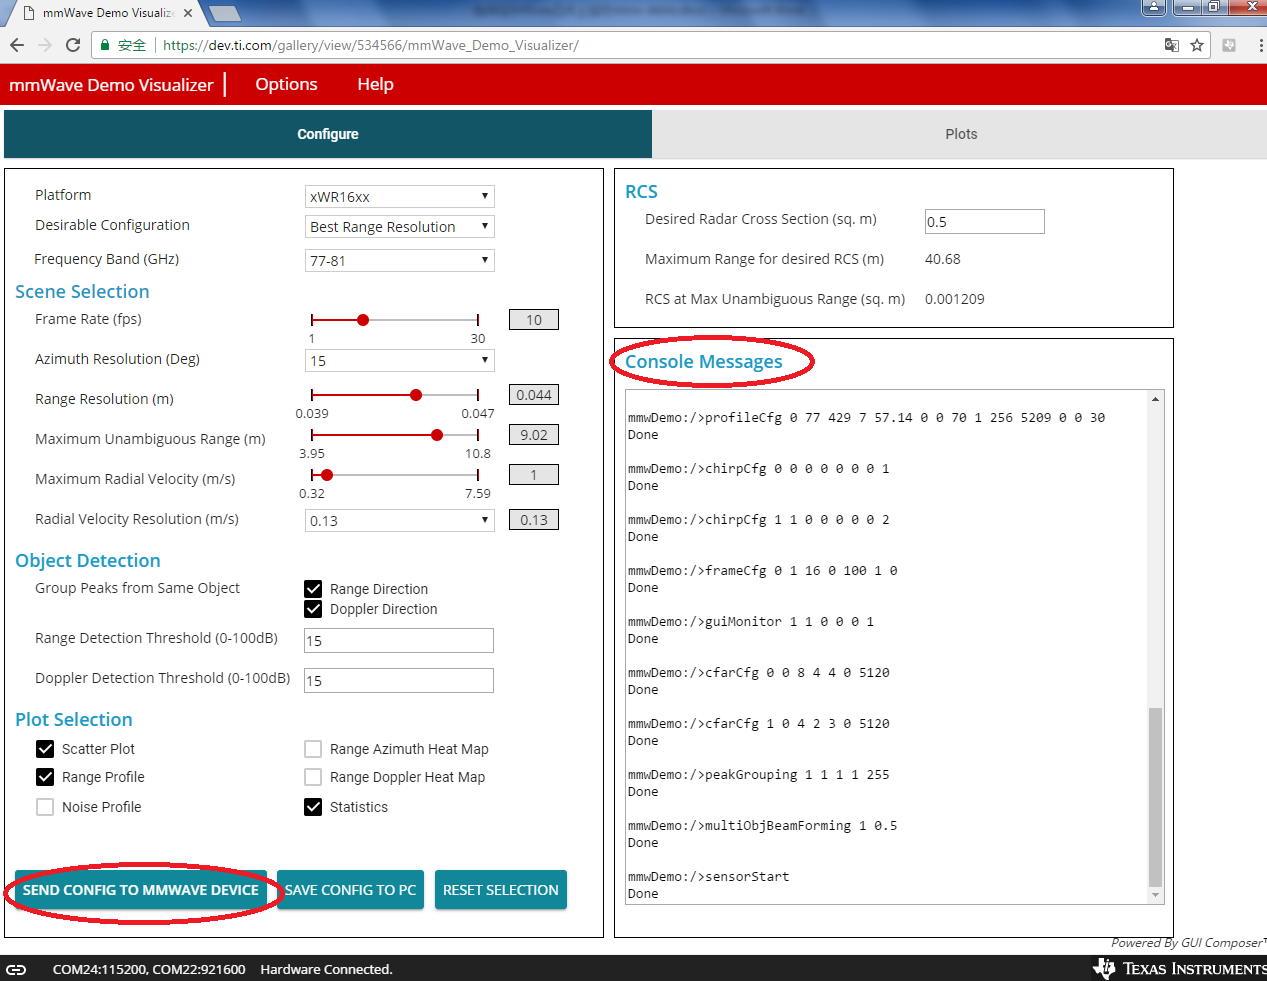Screen dimensions: 1267x981
Task: Open Radial Velocity Resolution dropdown
Action: pyautogui.click(x=400, y=521)
